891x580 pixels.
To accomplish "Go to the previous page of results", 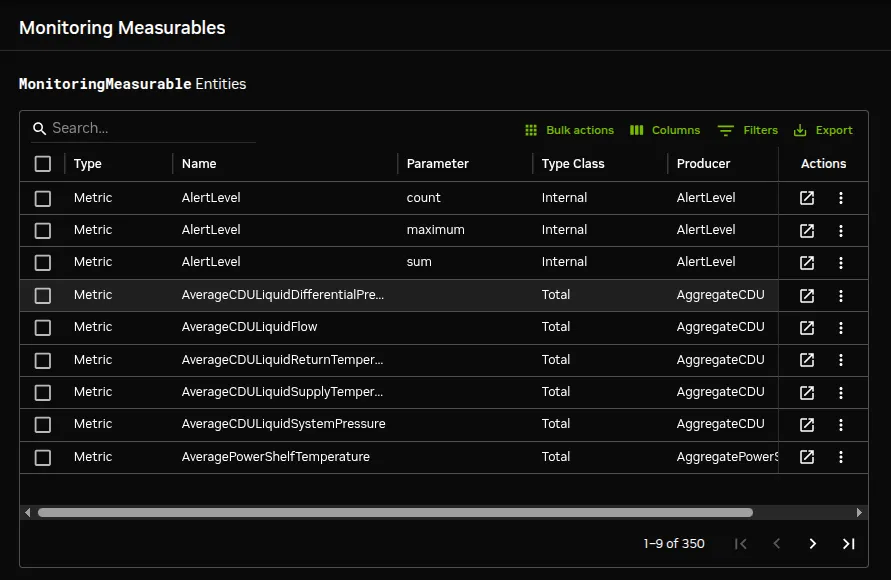I will pyautogui.click(x=776, y=544).
